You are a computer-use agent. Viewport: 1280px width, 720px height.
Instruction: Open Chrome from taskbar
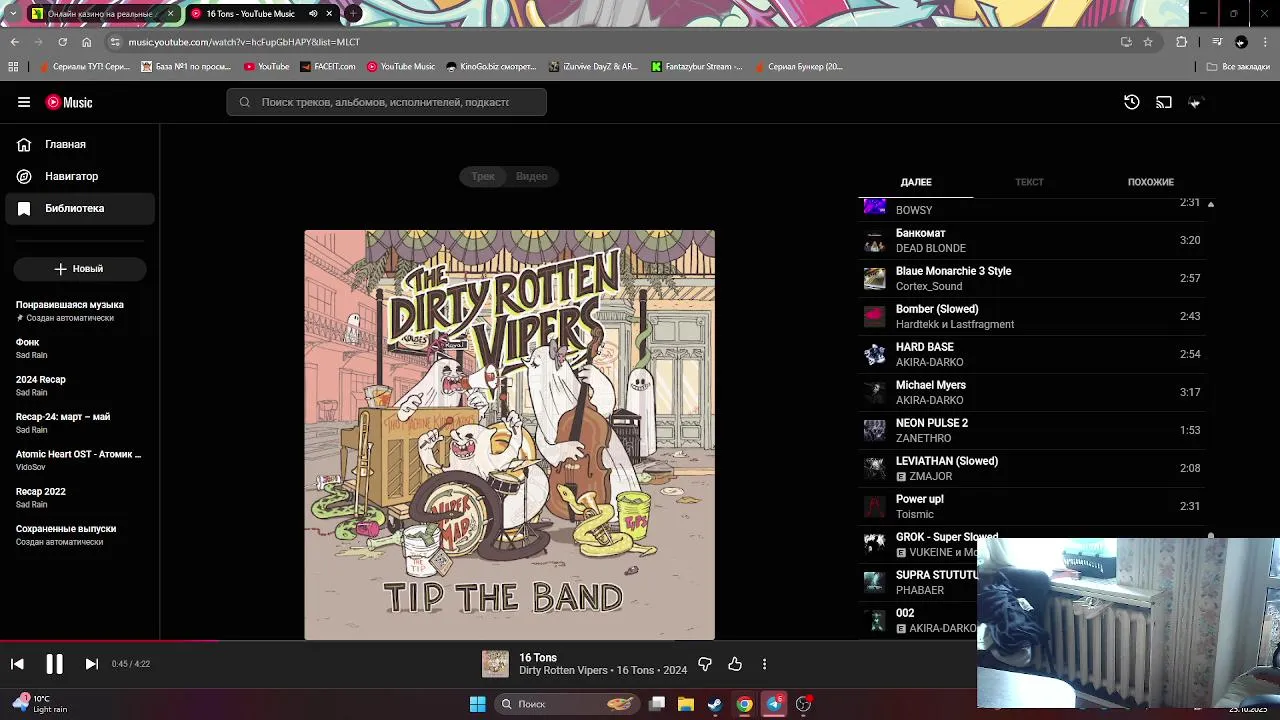tap(745, 704)
